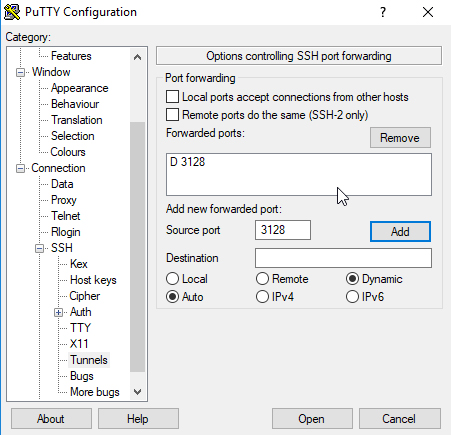Select the IPv6 radio option
The image size is (451, 435).
352,297
